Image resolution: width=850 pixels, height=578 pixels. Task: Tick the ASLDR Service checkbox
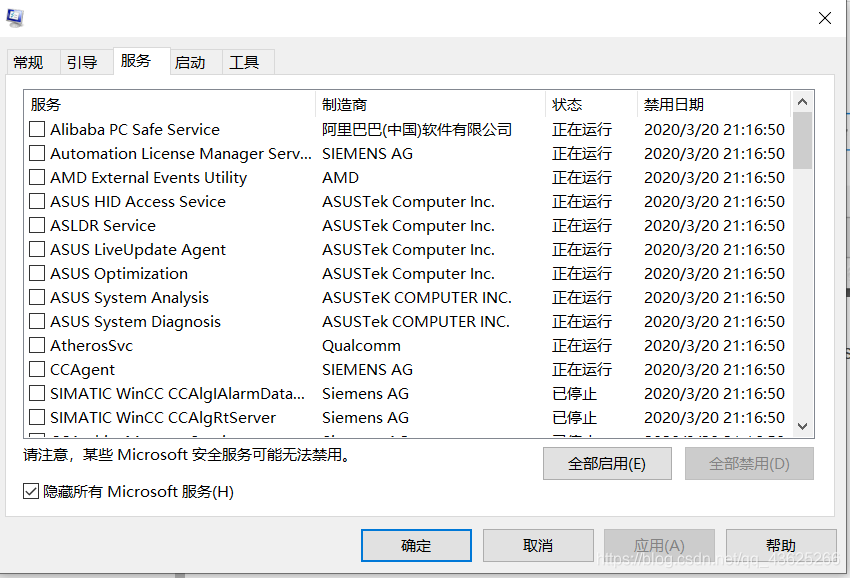pos(37,225)
